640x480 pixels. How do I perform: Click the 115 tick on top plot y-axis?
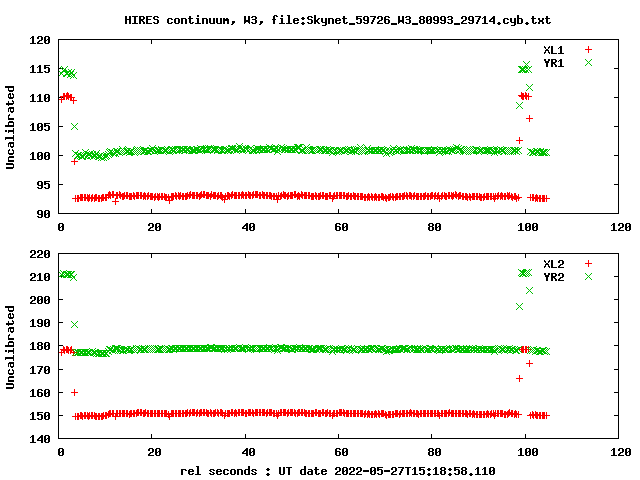(x=40, y=69)
